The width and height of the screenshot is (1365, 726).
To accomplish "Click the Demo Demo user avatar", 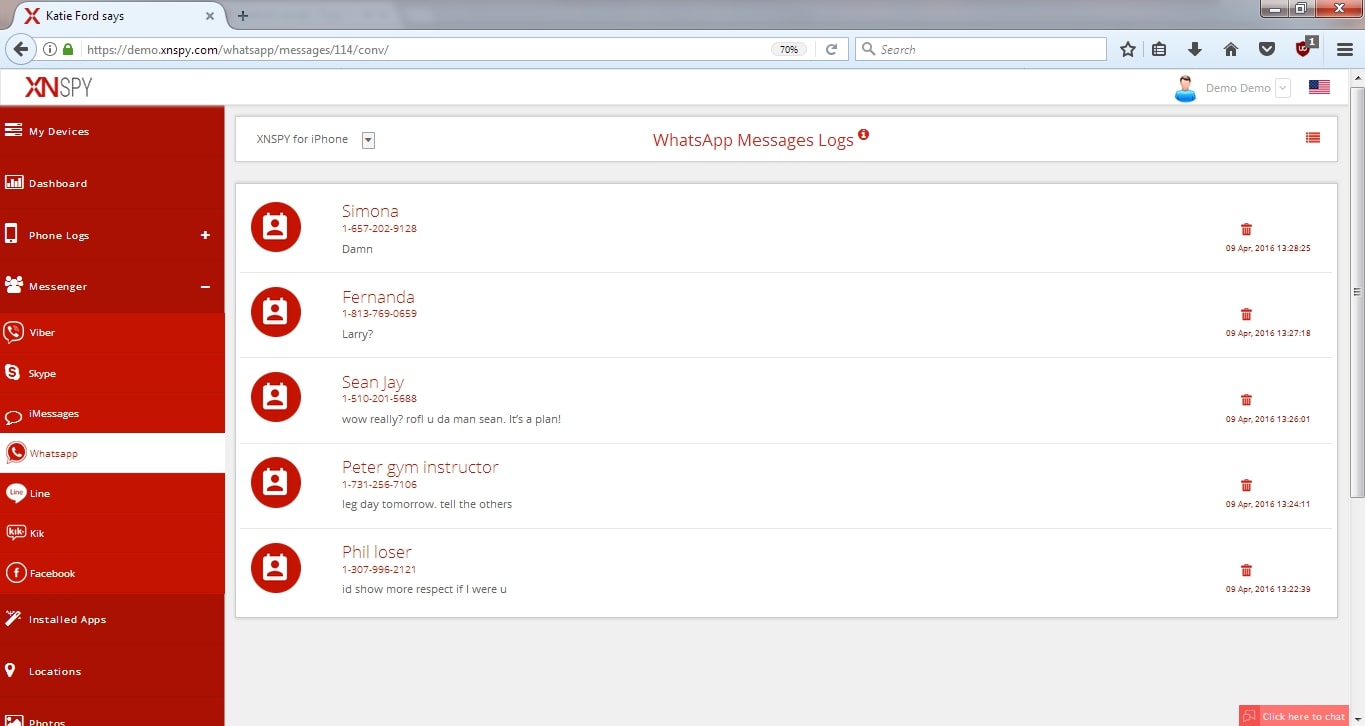I will pyautogui.click(x=1186, y=88).
